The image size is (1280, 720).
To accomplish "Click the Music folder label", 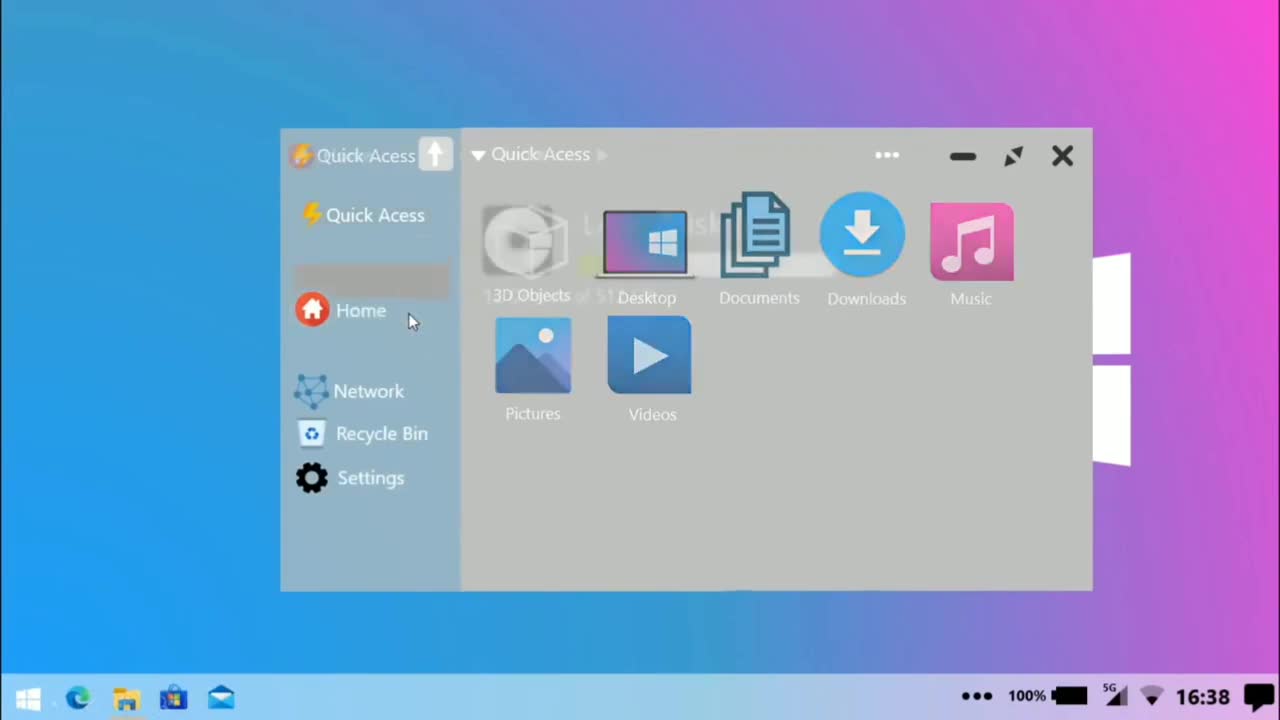I will pos(971,299).
